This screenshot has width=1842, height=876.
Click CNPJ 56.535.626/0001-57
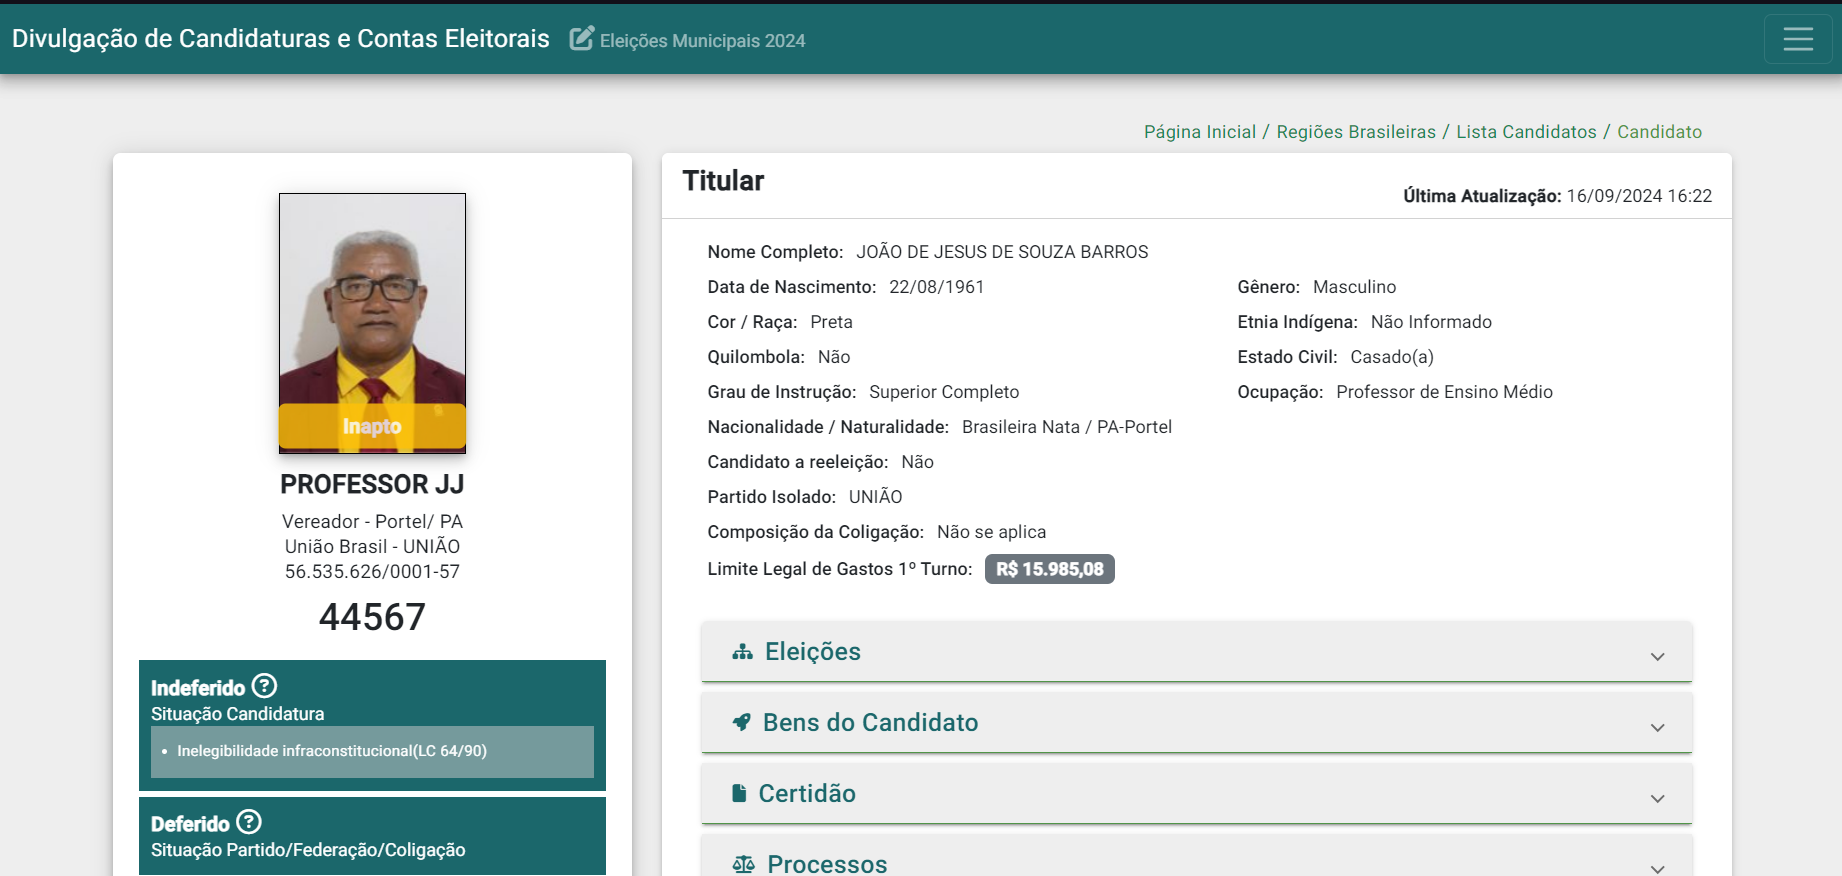pos(372,572)
